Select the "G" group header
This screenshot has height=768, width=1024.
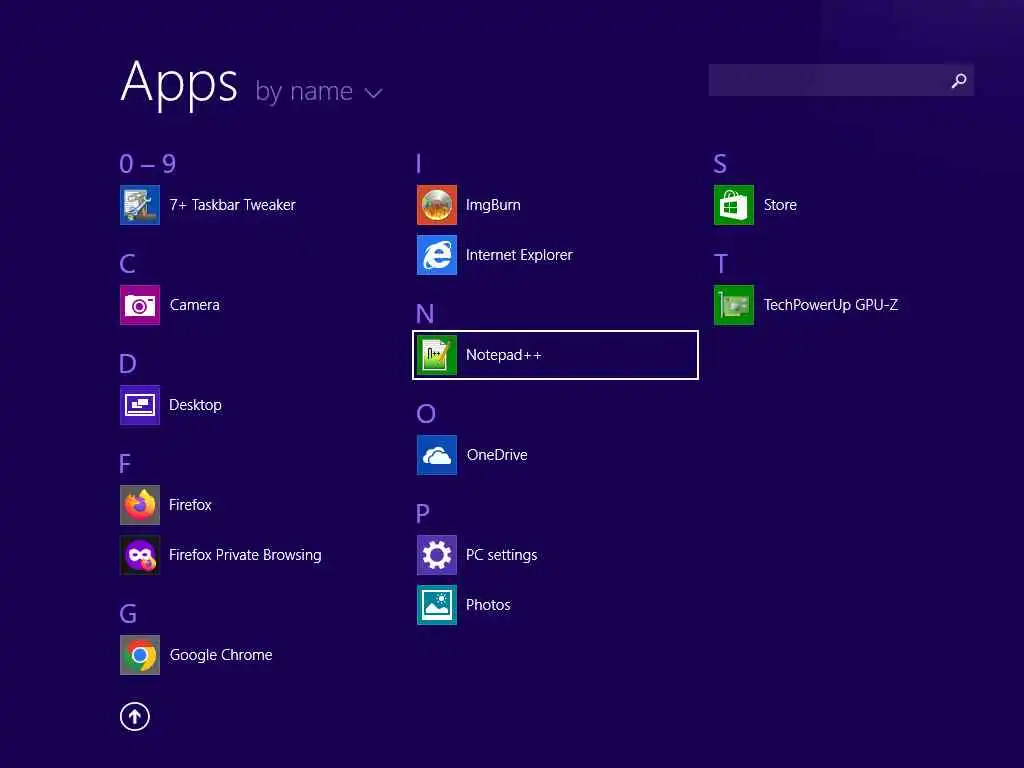click(128, 614)
